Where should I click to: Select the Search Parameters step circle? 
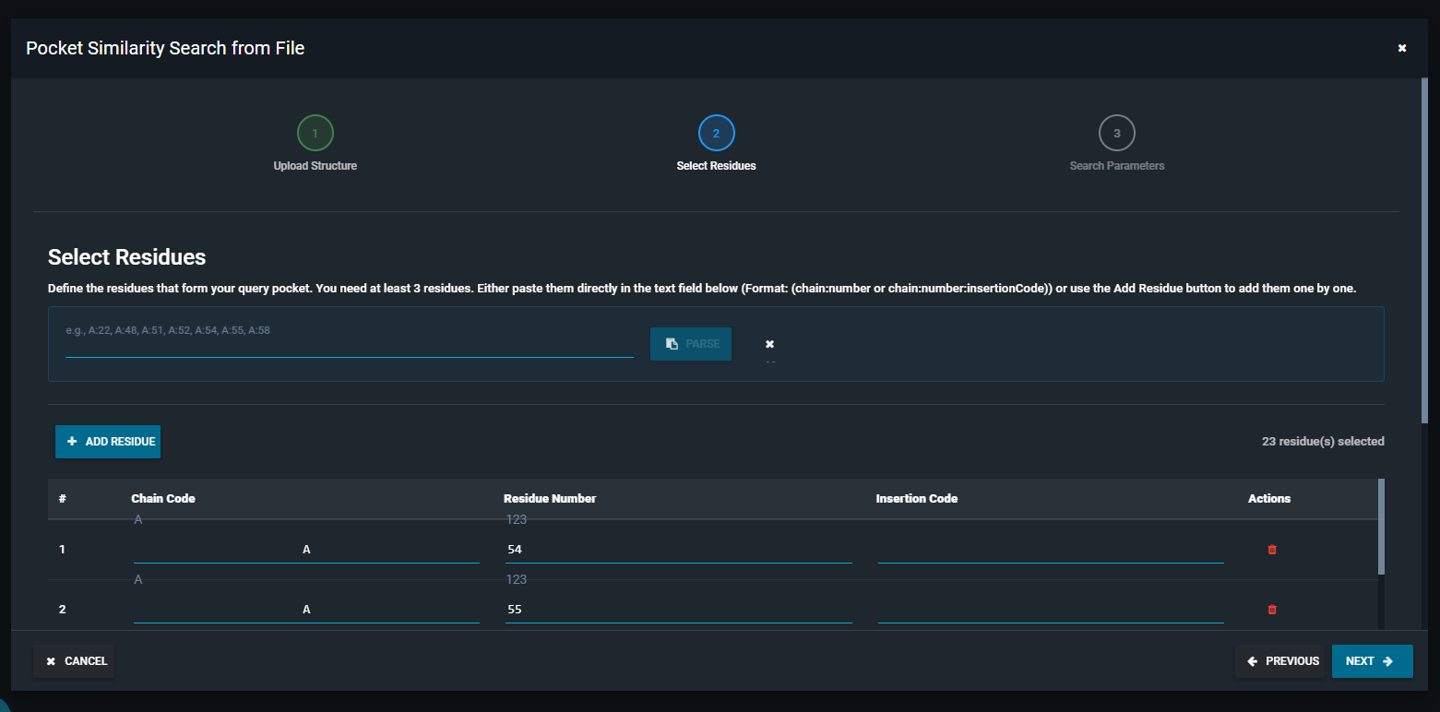tap(1117, 132)
